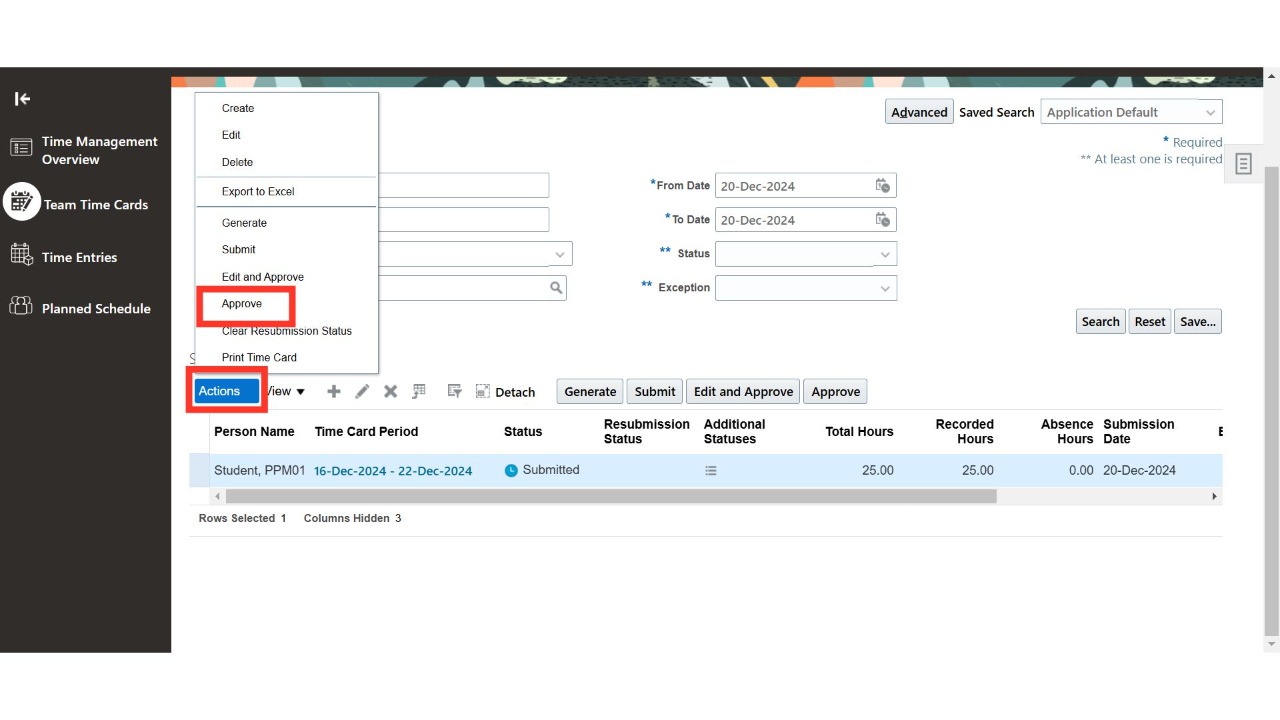This screenshot has height=720, width=1280.
Task: Click the Person Name column header
Action: click(x=254, y=432)
